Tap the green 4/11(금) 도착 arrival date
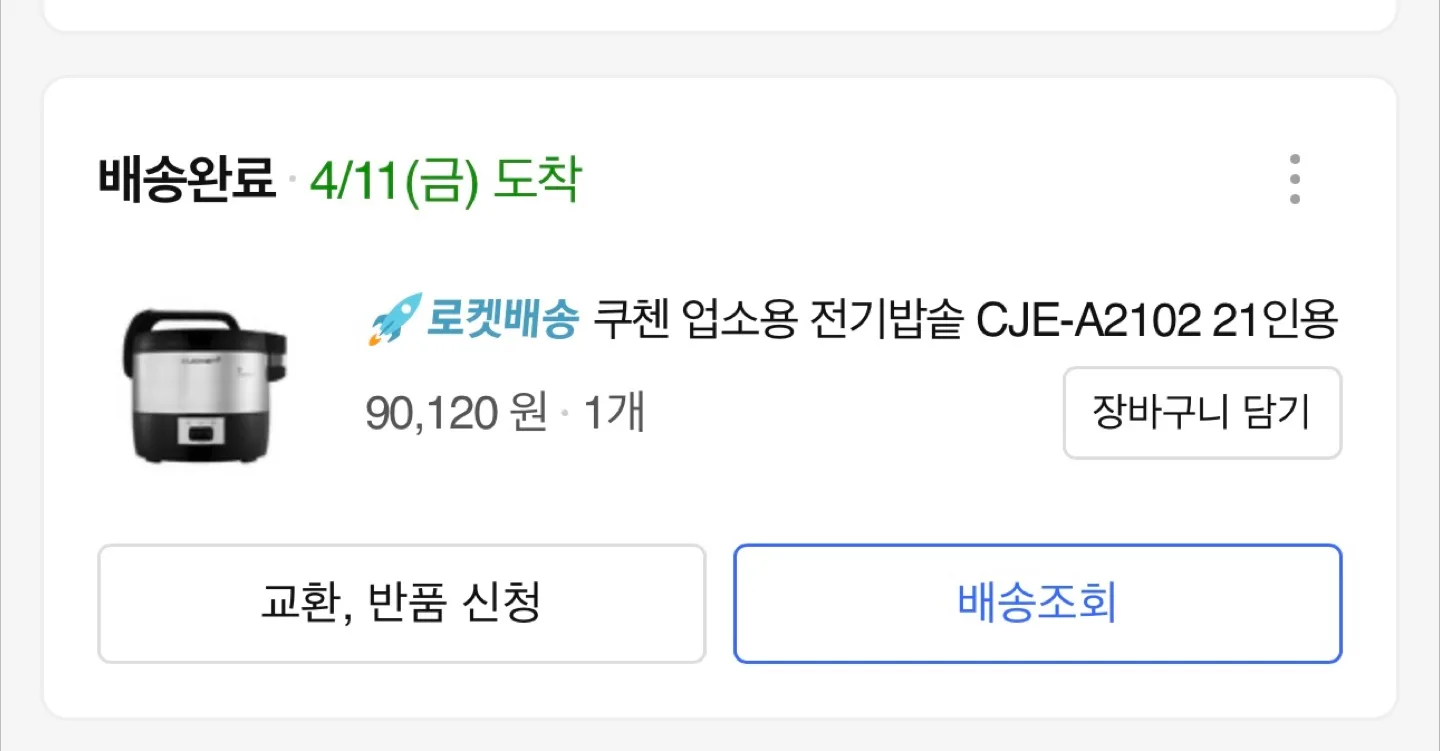 point(445,181)
